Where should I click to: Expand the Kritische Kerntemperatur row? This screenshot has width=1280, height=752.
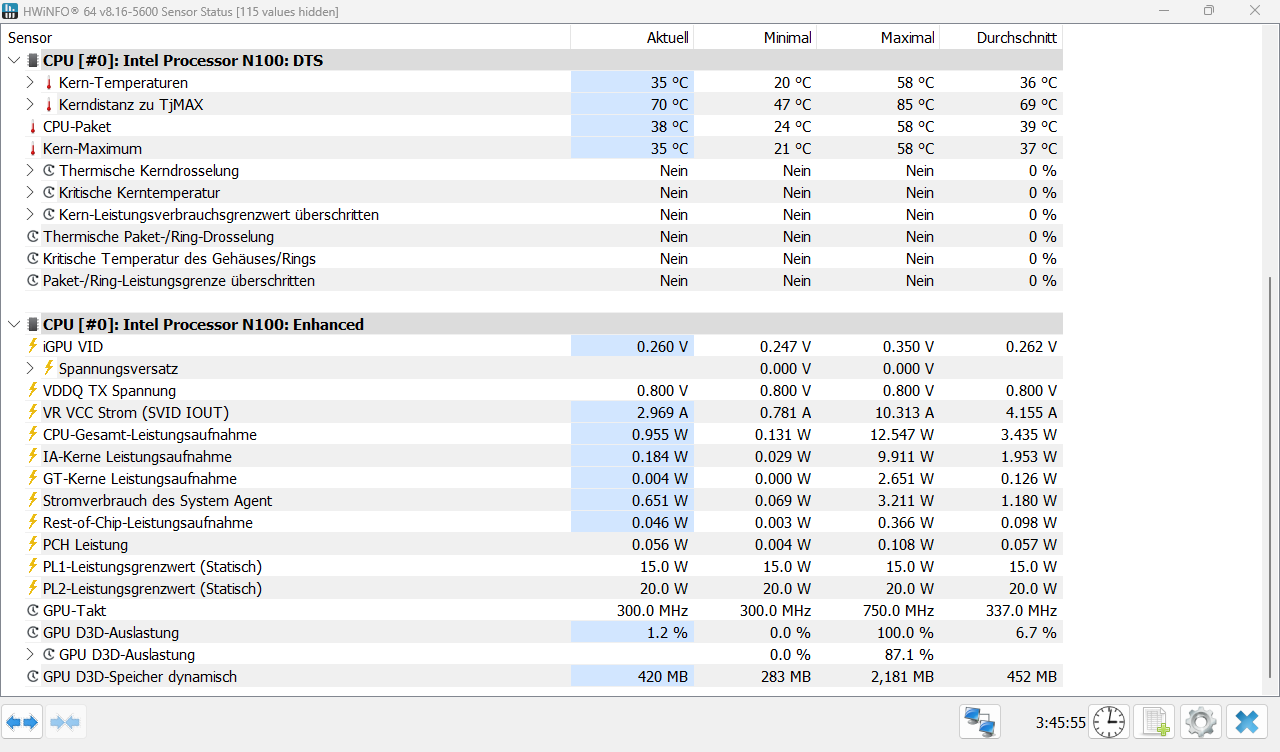point(30,193)
